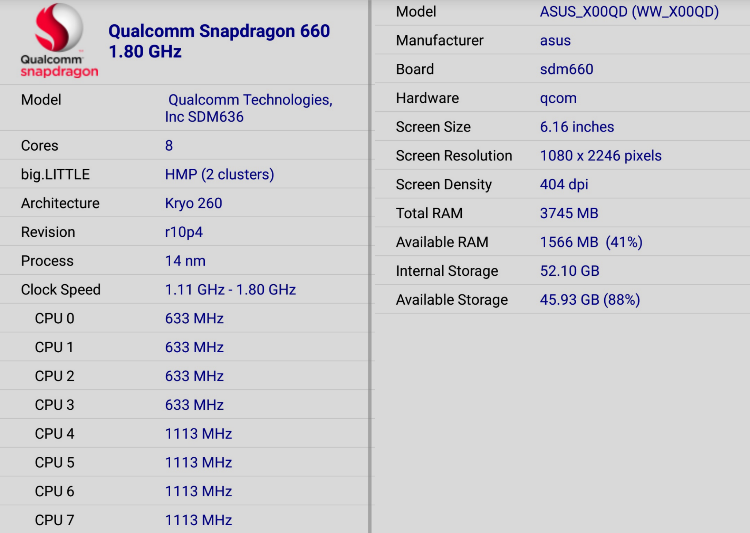This screenshot has height=533, width=750.
Task: Click the device model value ASUS_X00QD (WW_X00QD)
Action: (x=629, y=12)
